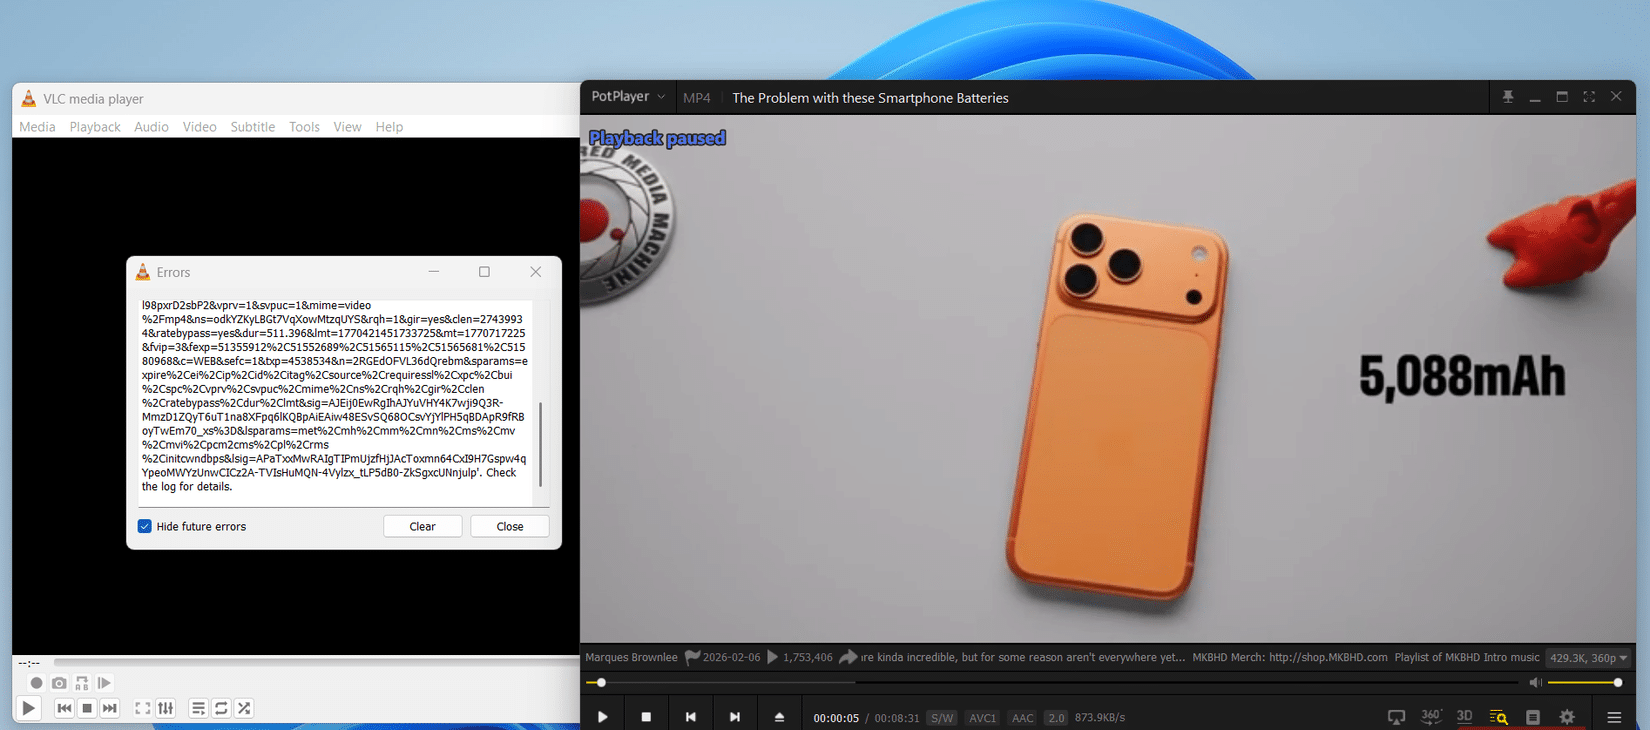Toggle S/W decoder indicator in PotPlayer

point(942,718)
